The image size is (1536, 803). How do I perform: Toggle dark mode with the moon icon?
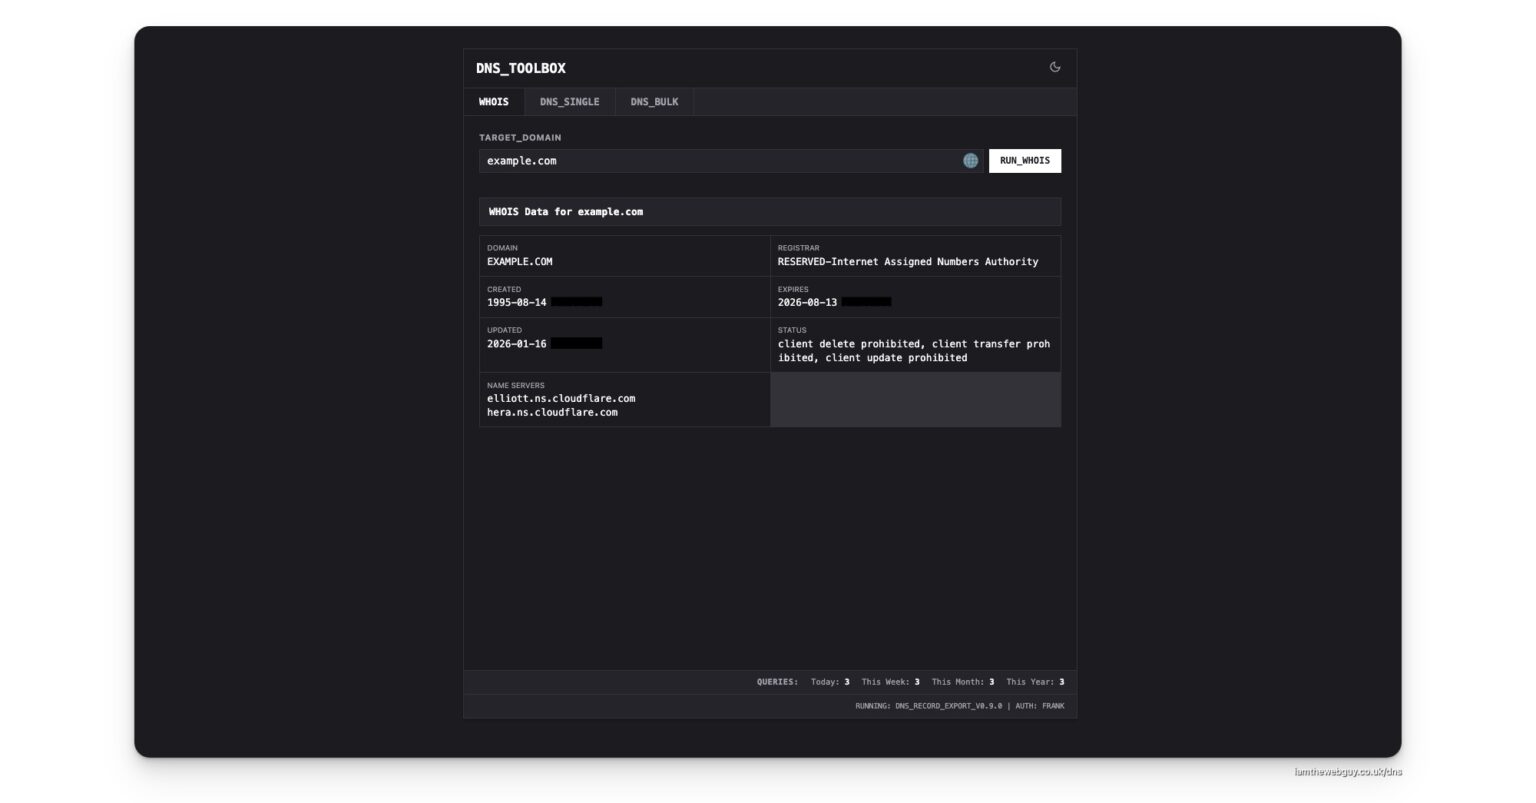[x=1054, y=67]
